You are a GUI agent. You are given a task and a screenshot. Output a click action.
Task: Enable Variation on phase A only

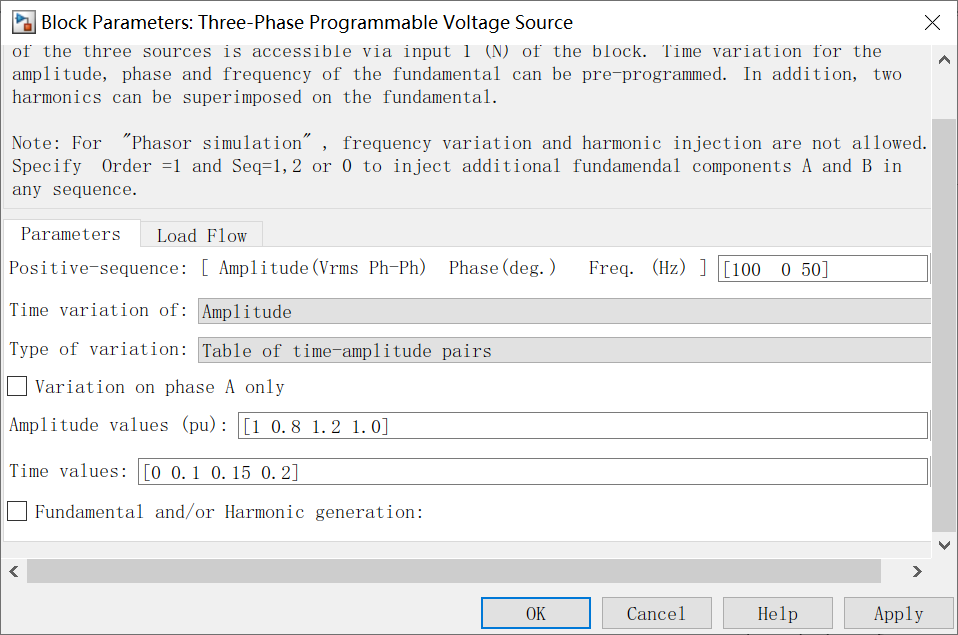[16, 385]
